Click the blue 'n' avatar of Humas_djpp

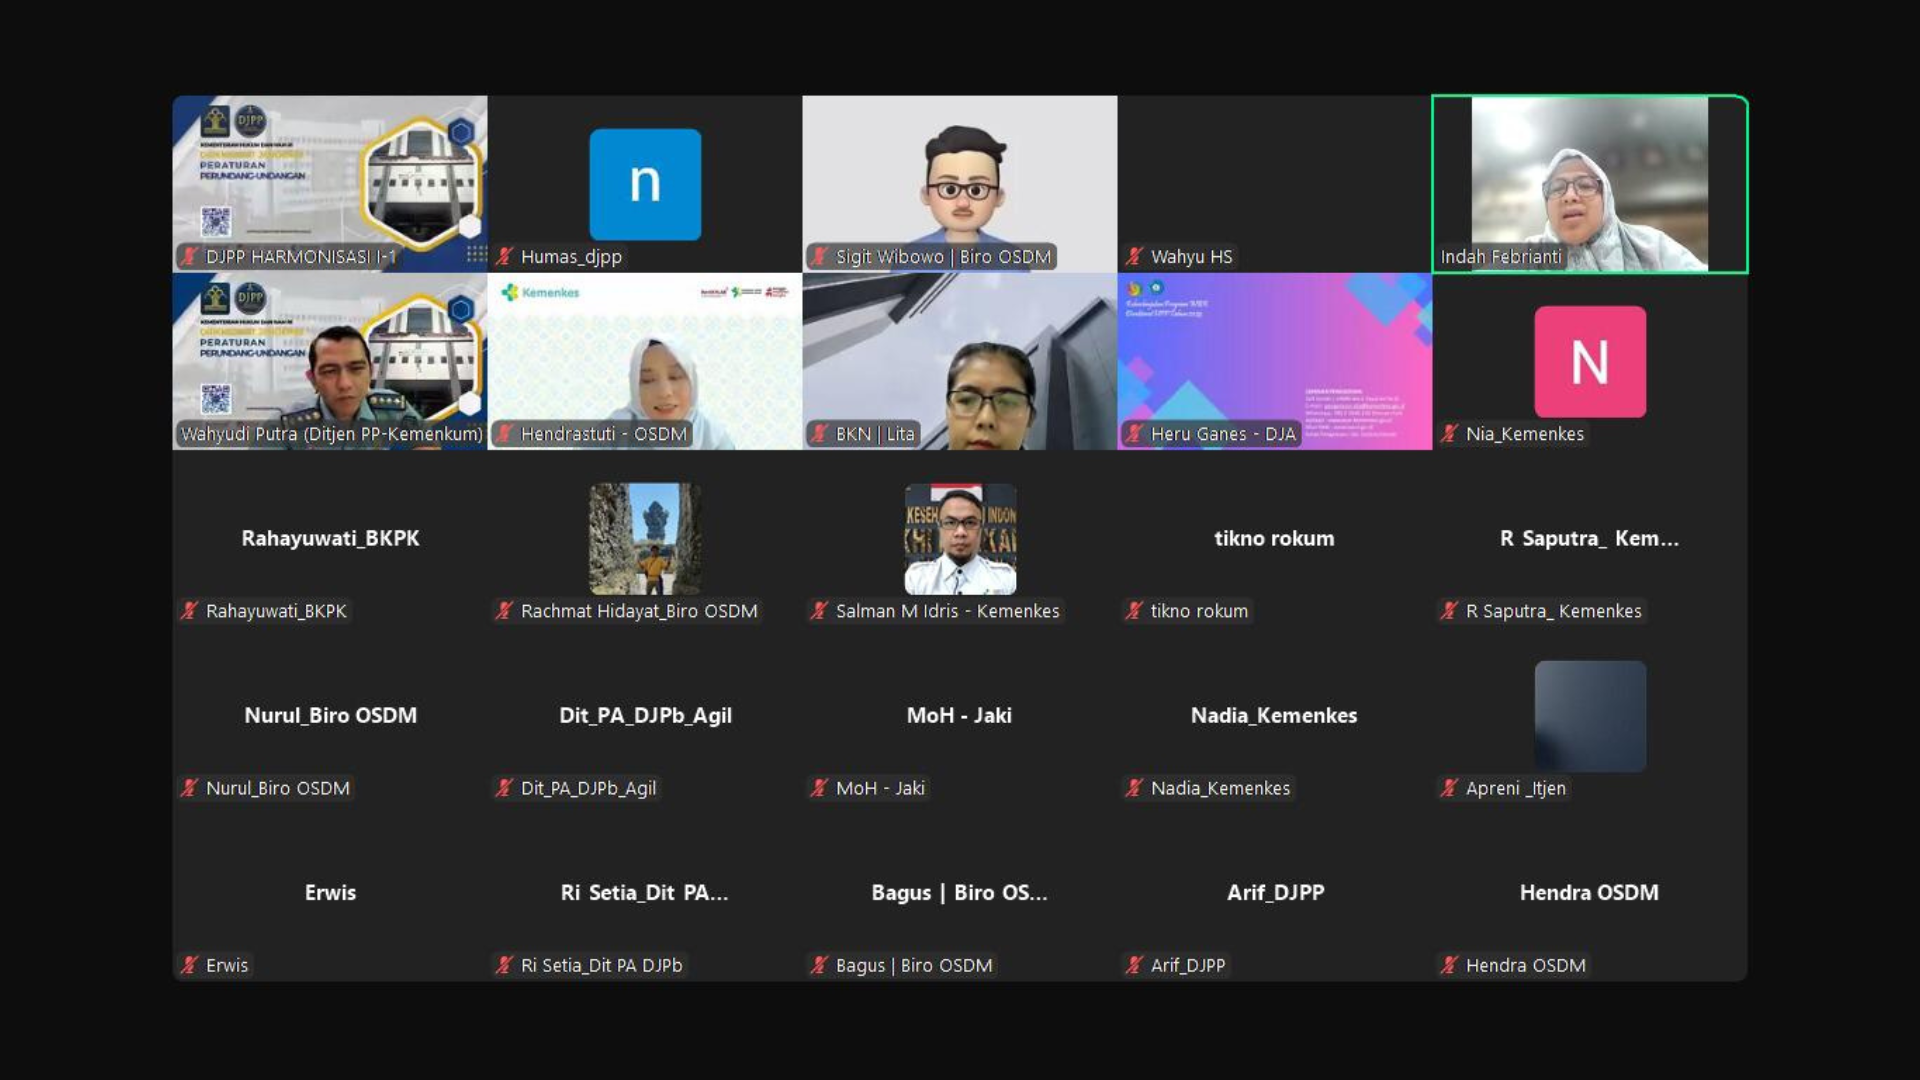coord(645,184)
